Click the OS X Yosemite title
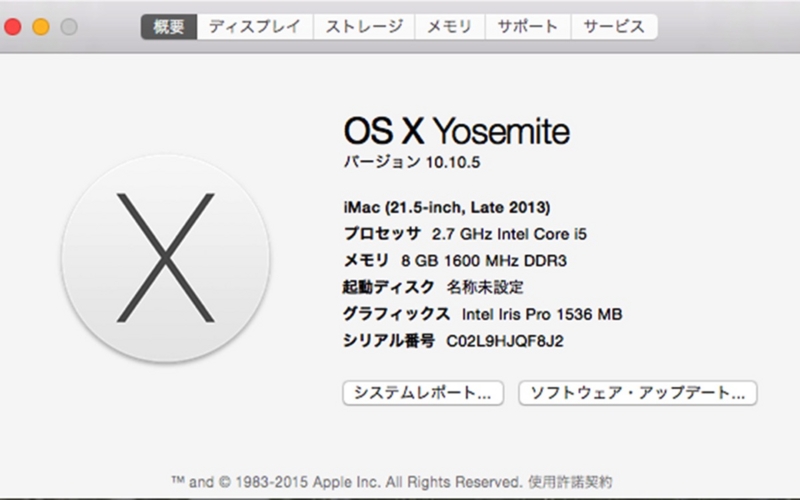The width and height of the screenshot is (800, 500). pyautogui.click(x=457, y=131)
